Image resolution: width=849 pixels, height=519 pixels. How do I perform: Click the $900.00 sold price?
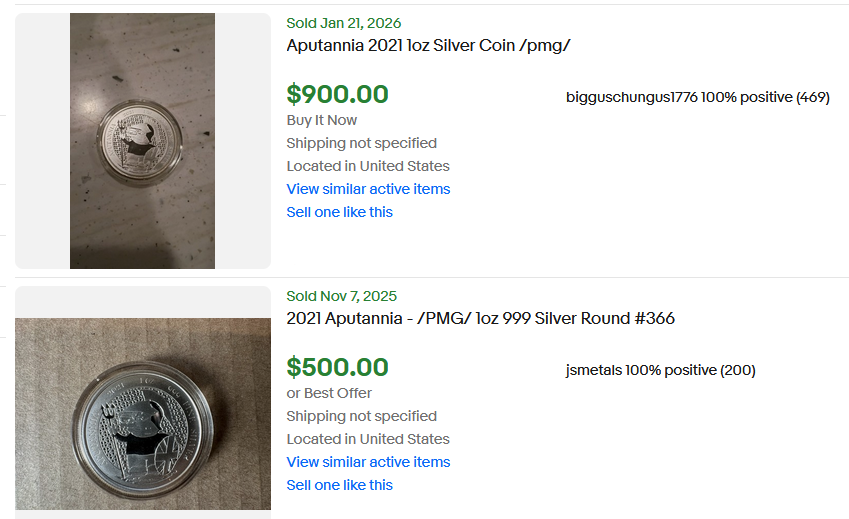337,94
